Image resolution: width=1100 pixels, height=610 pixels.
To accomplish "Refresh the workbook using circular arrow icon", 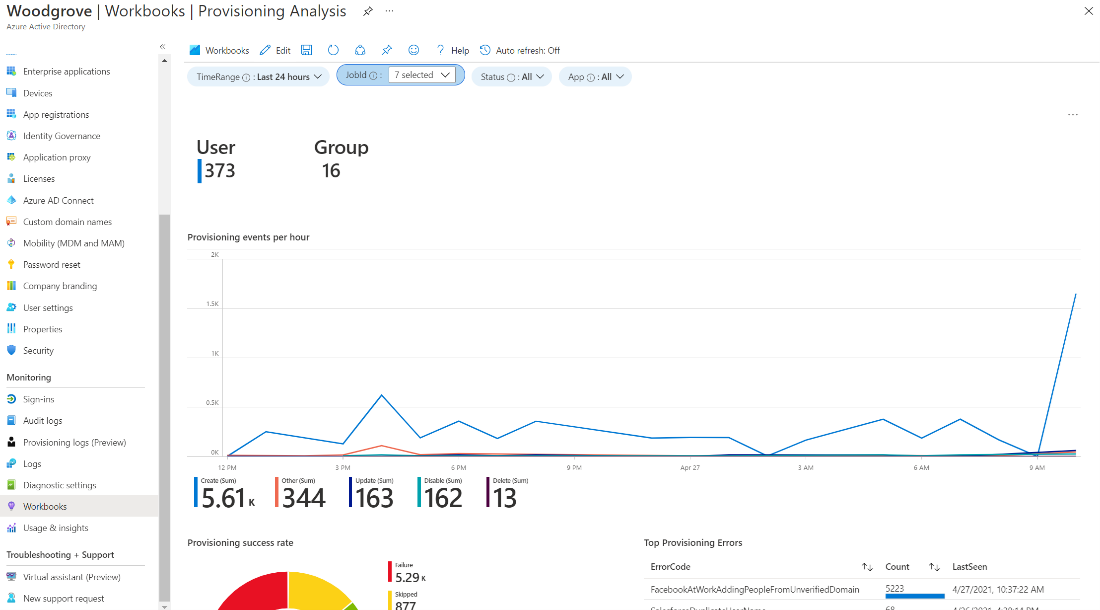I will tap(333, 49).
